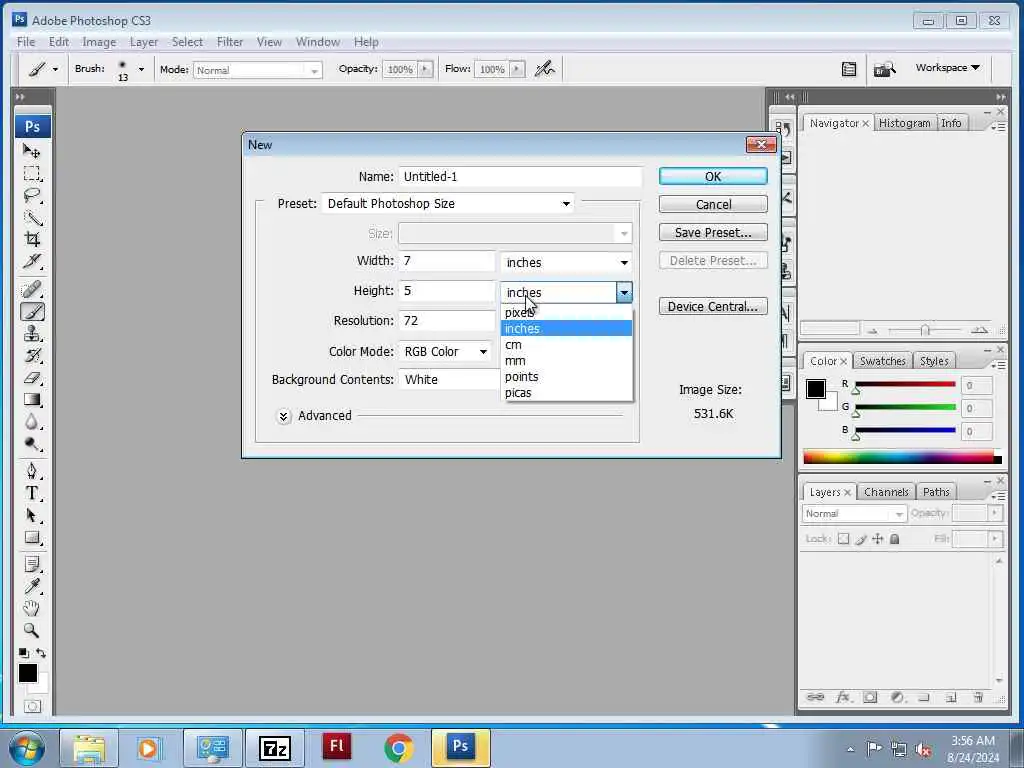1024x768 pixels.
Task: Select the Blur tool
Action: [x=31, y=422]
